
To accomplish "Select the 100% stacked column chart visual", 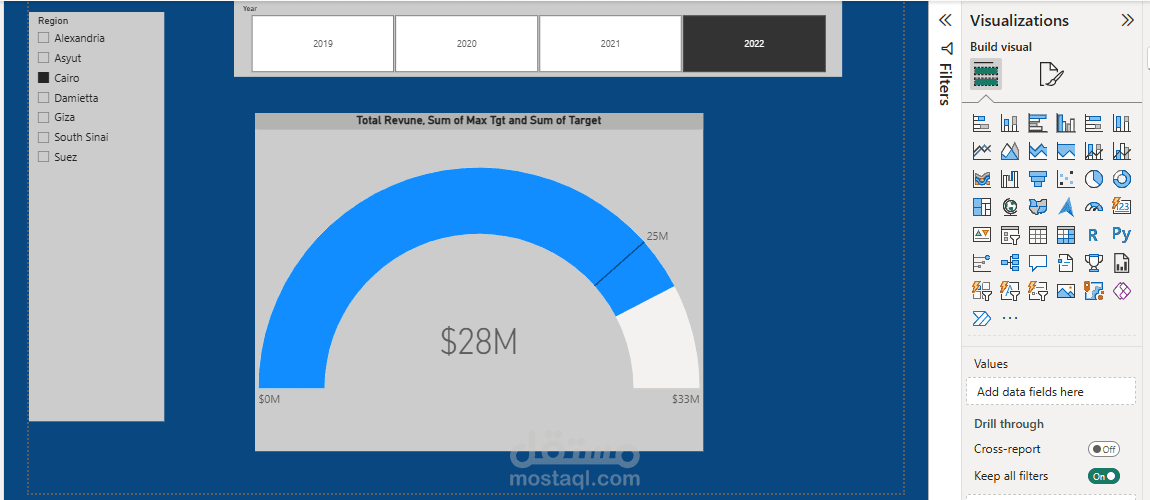I will (x=1121, y=123).
